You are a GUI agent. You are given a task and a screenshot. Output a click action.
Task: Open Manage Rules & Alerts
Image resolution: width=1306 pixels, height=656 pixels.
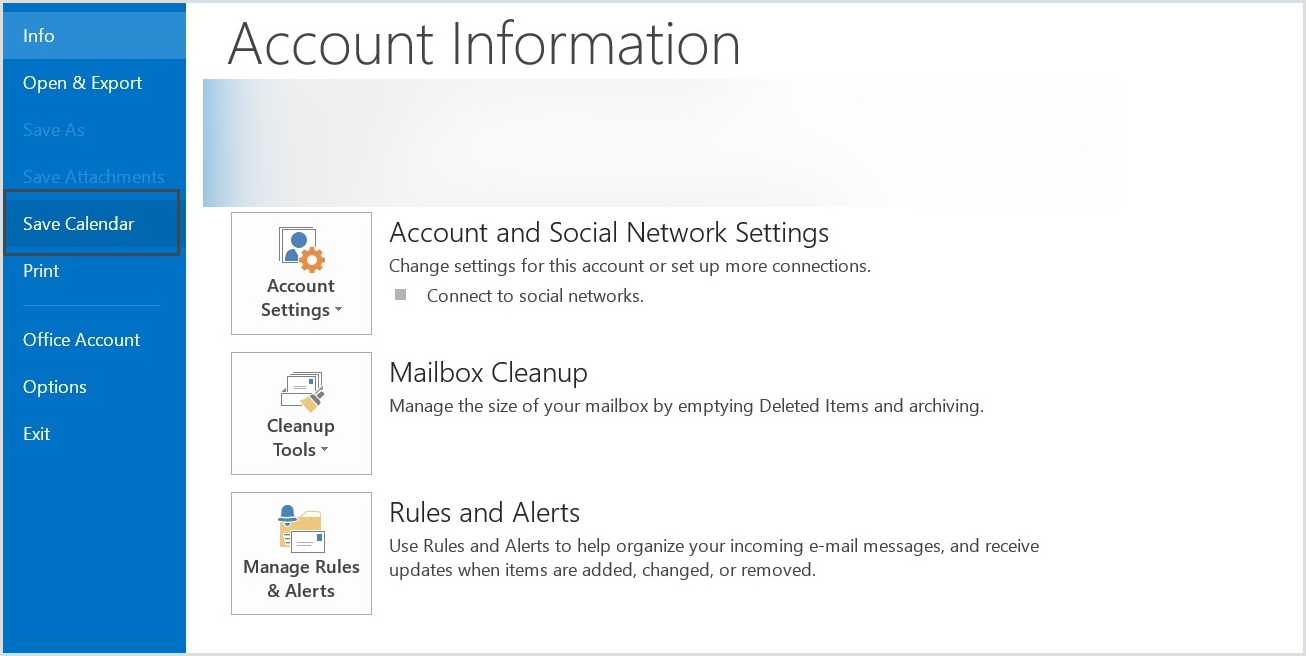click(300, 553)
